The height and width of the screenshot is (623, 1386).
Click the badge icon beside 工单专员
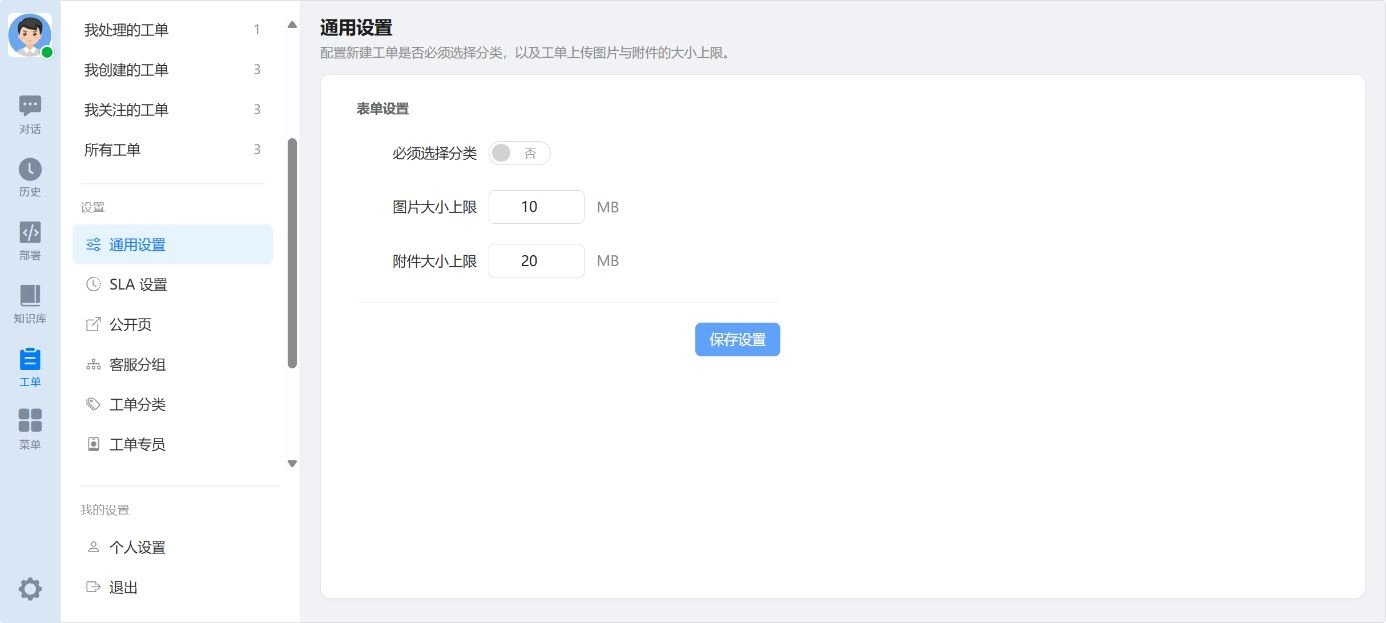pos(93,445)
